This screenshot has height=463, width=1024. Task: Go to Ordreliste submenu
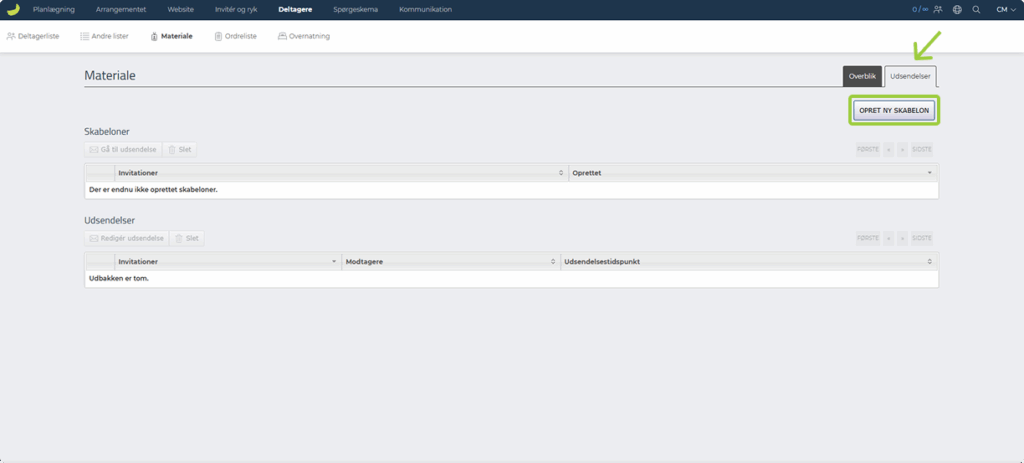(x=236, y=37)
